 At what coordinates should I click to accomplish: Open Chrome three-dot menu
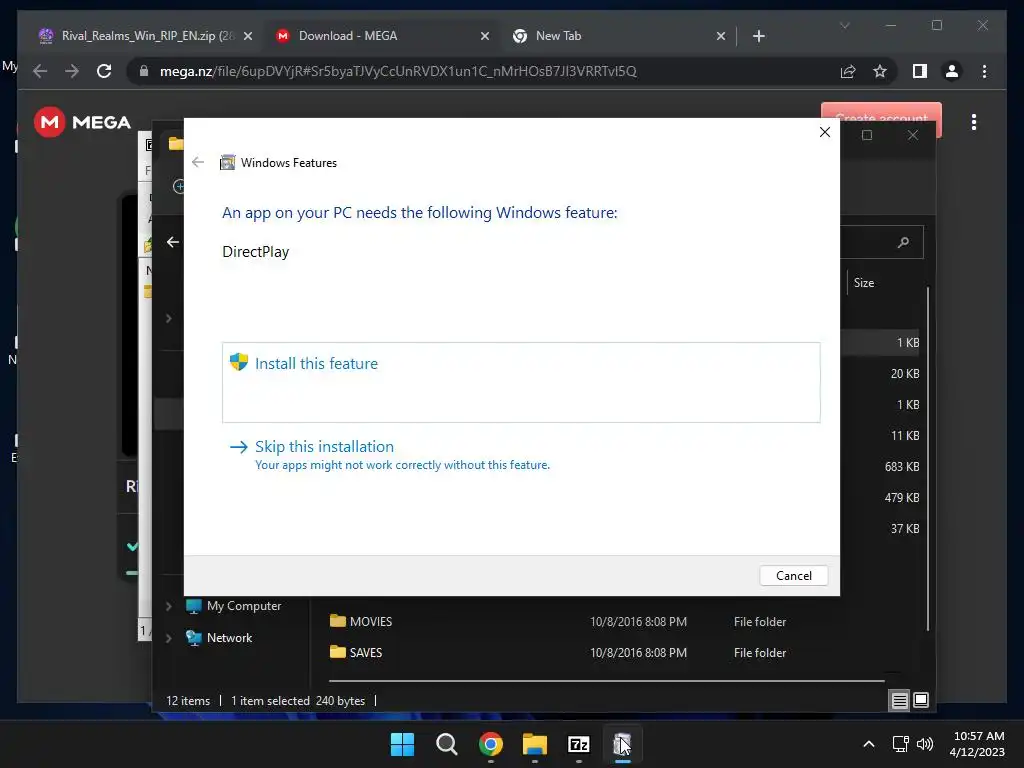tap(984, 71)
